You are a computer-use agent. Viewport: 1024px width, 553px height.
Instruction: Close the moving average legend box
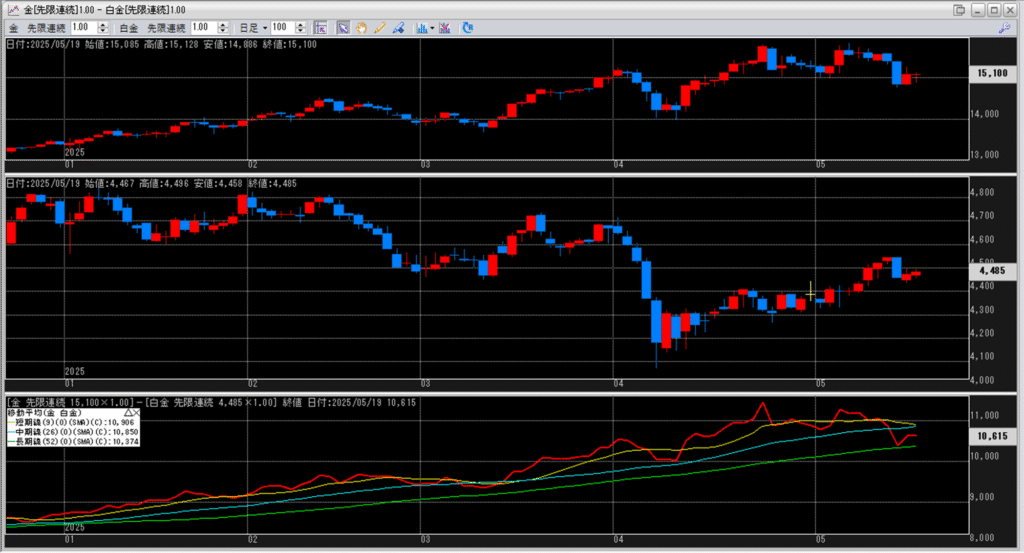point(137,412)
